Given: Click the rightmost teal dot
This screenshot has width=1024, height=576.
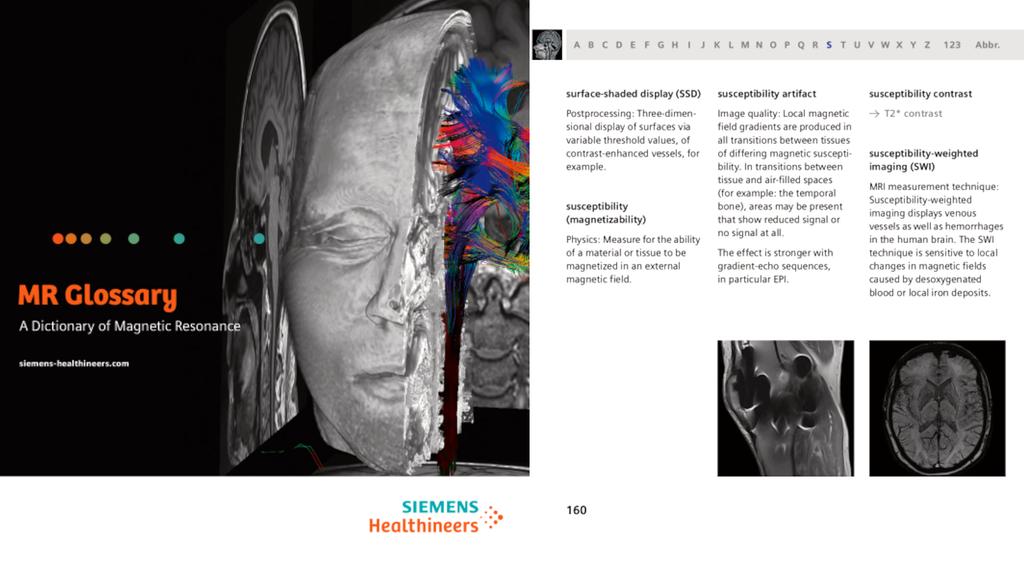Looking at the screenshot, I should coord(259,239).
